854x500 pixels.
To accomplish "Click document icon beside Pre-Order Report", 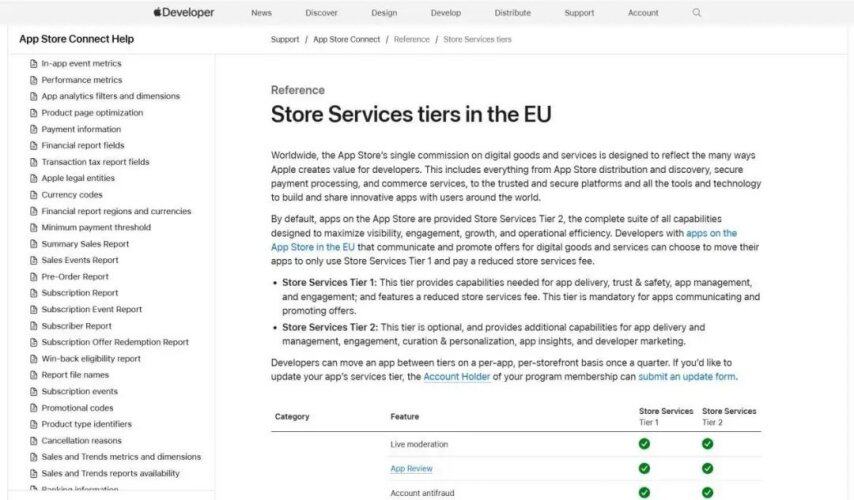I will coord(34,277).
